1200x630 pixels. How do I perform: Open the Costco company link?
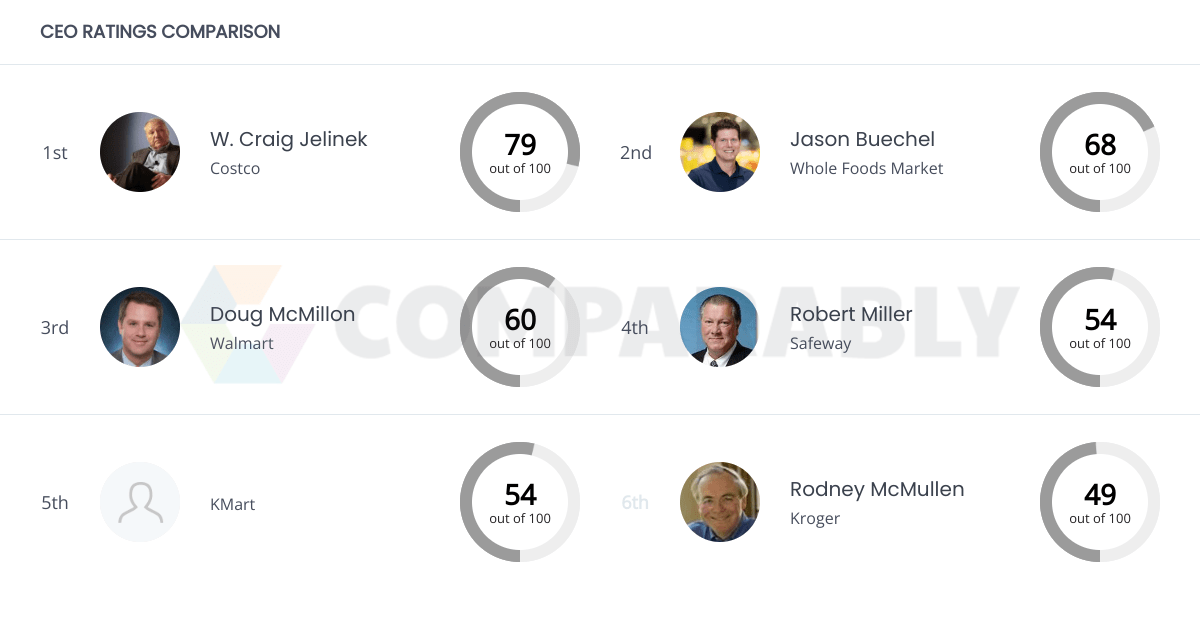(235, 168)
